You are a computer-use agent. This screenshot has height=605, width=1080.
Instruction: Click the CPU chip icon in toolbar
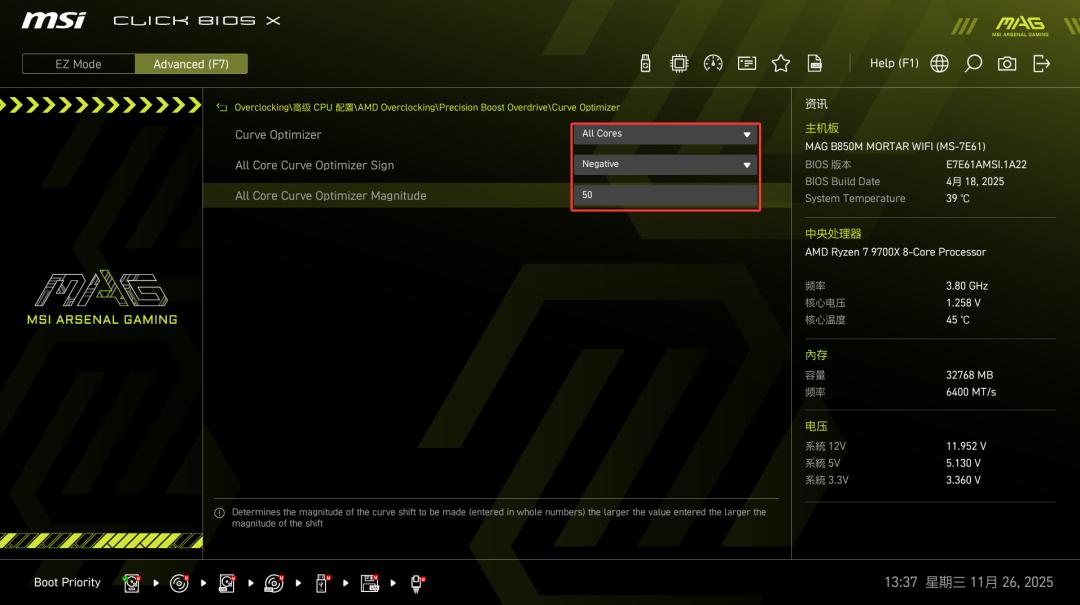tap(679, 63)
